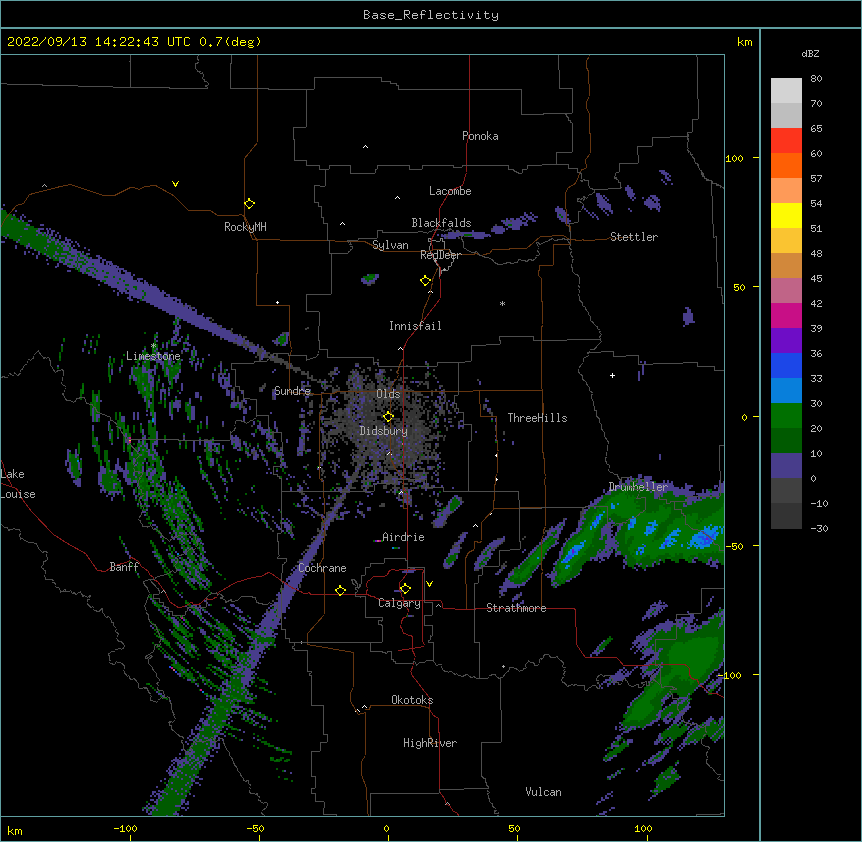Click the Didsbury label
The image size is (862, 842).
click(383, 431)
